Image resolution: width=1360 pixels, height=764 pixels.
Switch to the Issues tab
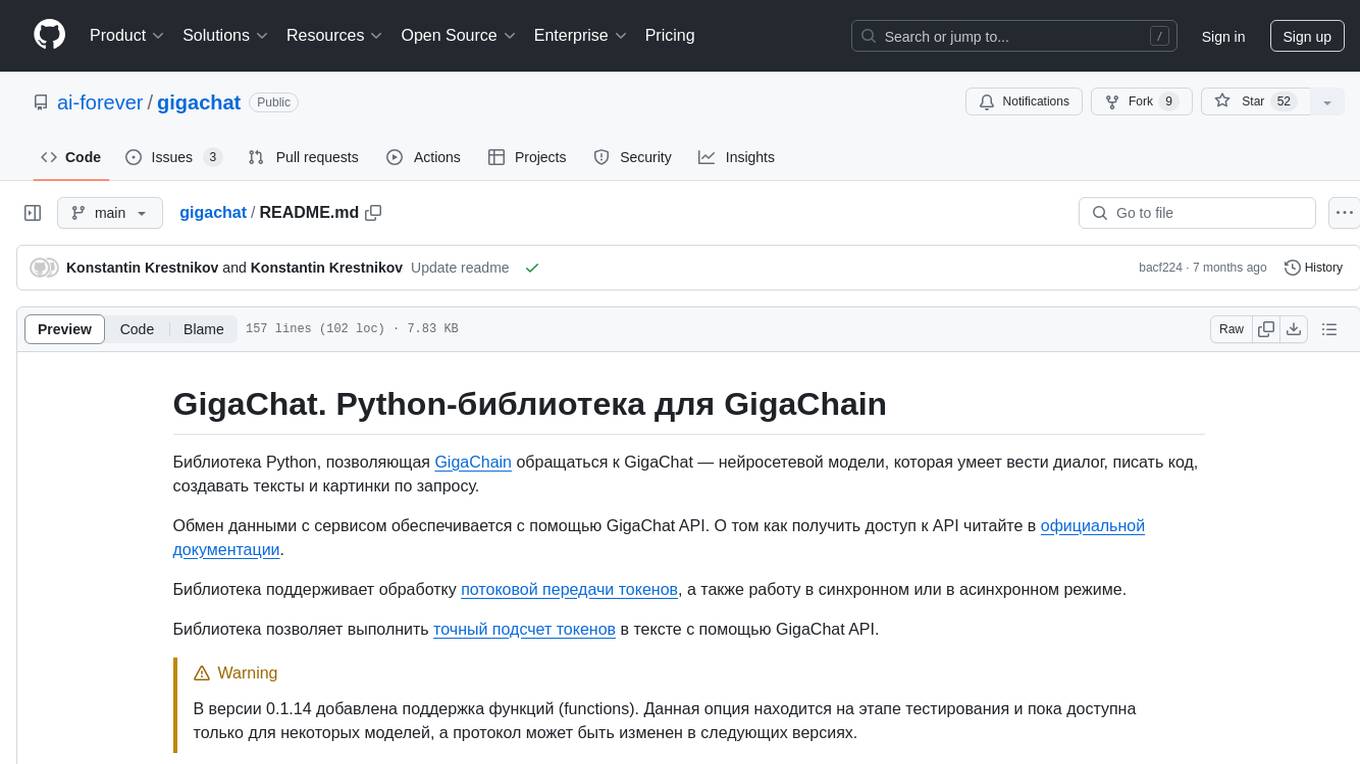point(173,157)
